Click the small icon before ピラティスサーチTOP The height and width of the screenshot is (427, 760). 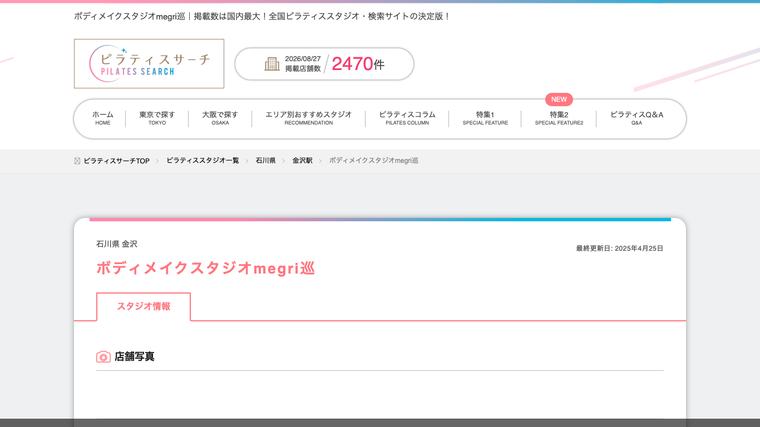tap(77, 160)
